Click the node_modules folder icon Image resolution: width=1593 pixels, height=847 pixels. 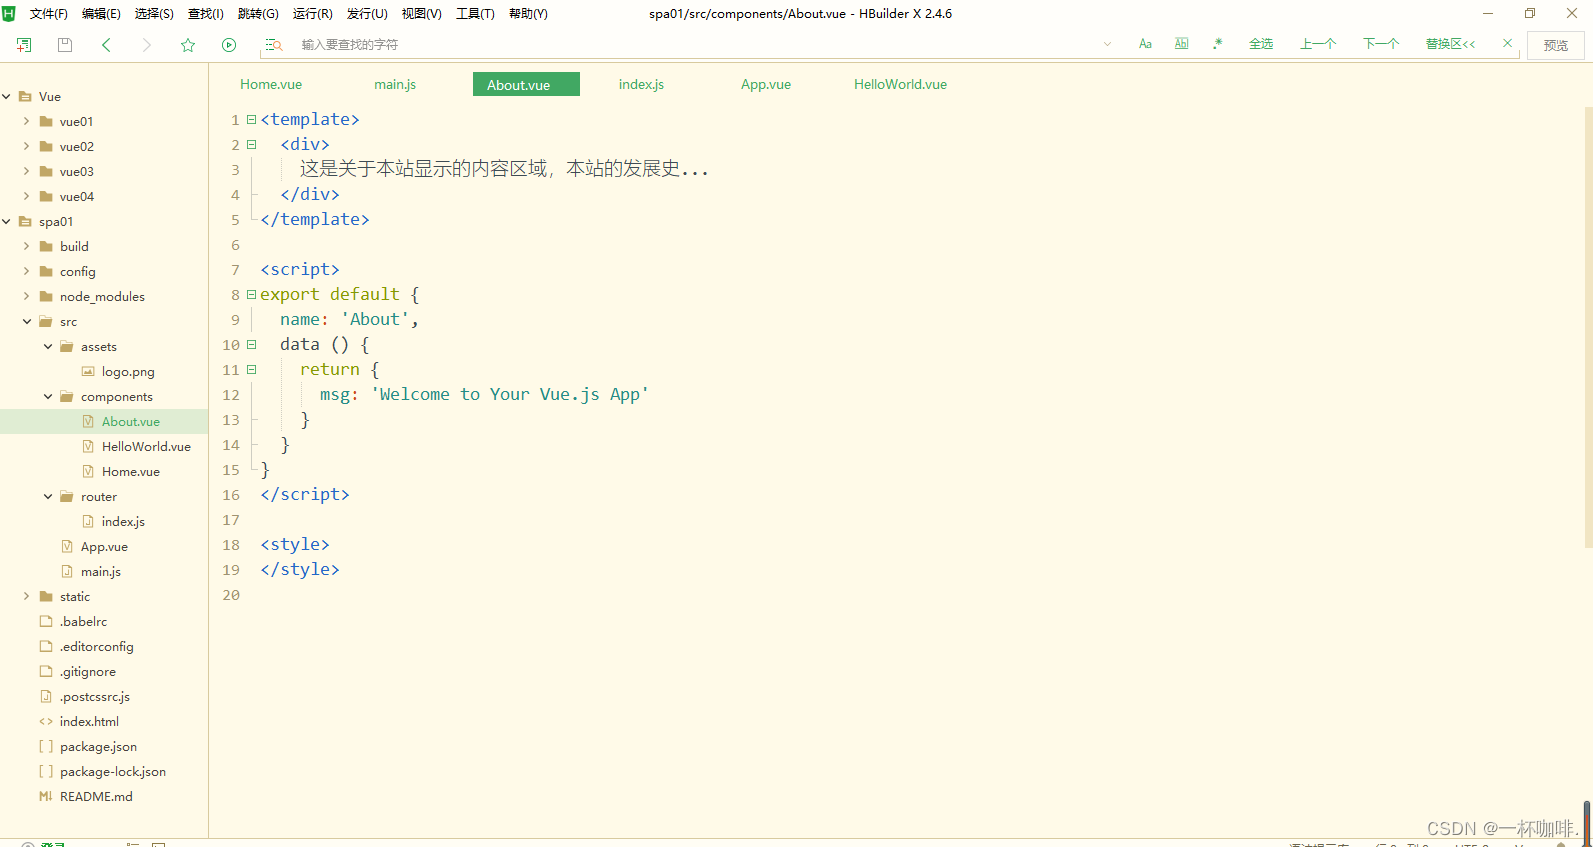tap(46, 296)
